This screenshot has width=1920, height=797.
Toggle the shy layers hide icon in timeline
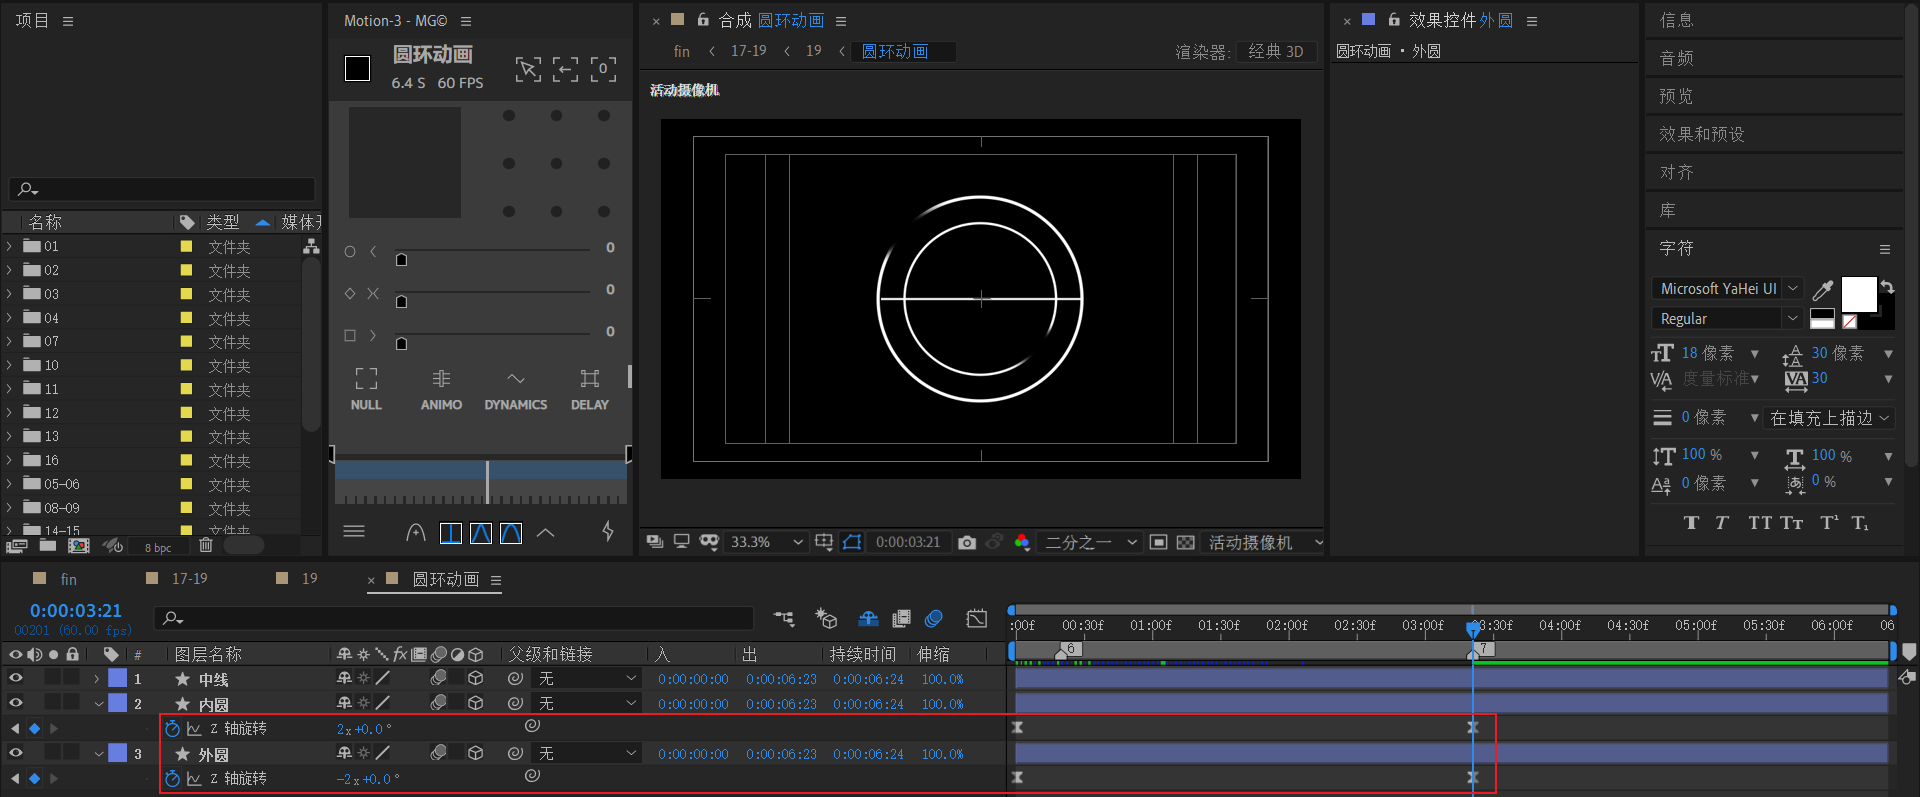pos(868,619)
